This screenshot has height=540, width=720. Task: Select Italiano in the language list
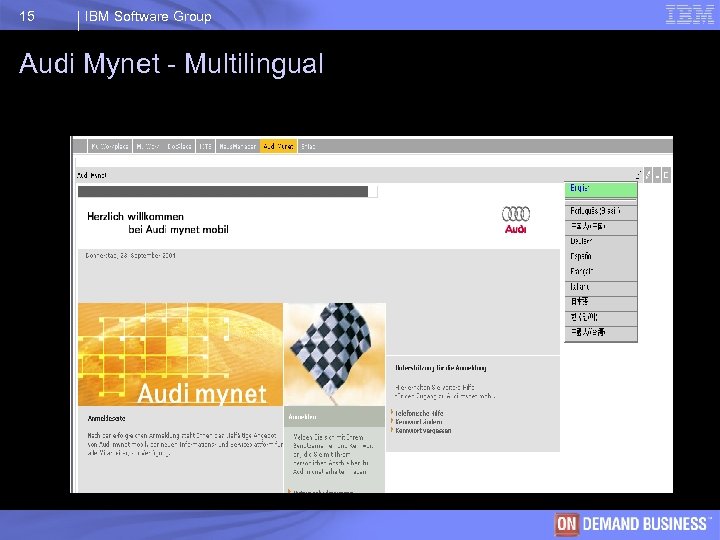[601, 287]
